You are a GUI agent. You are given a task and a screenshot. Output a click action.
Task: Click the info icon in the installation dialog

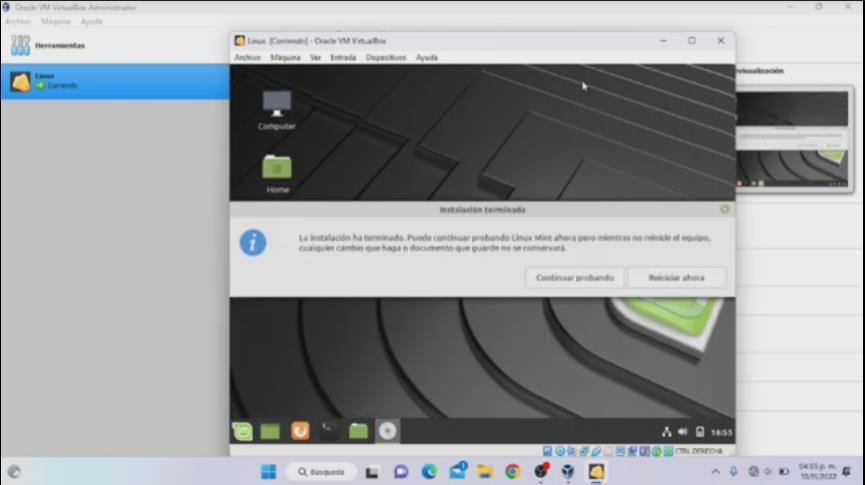(253, 243)
